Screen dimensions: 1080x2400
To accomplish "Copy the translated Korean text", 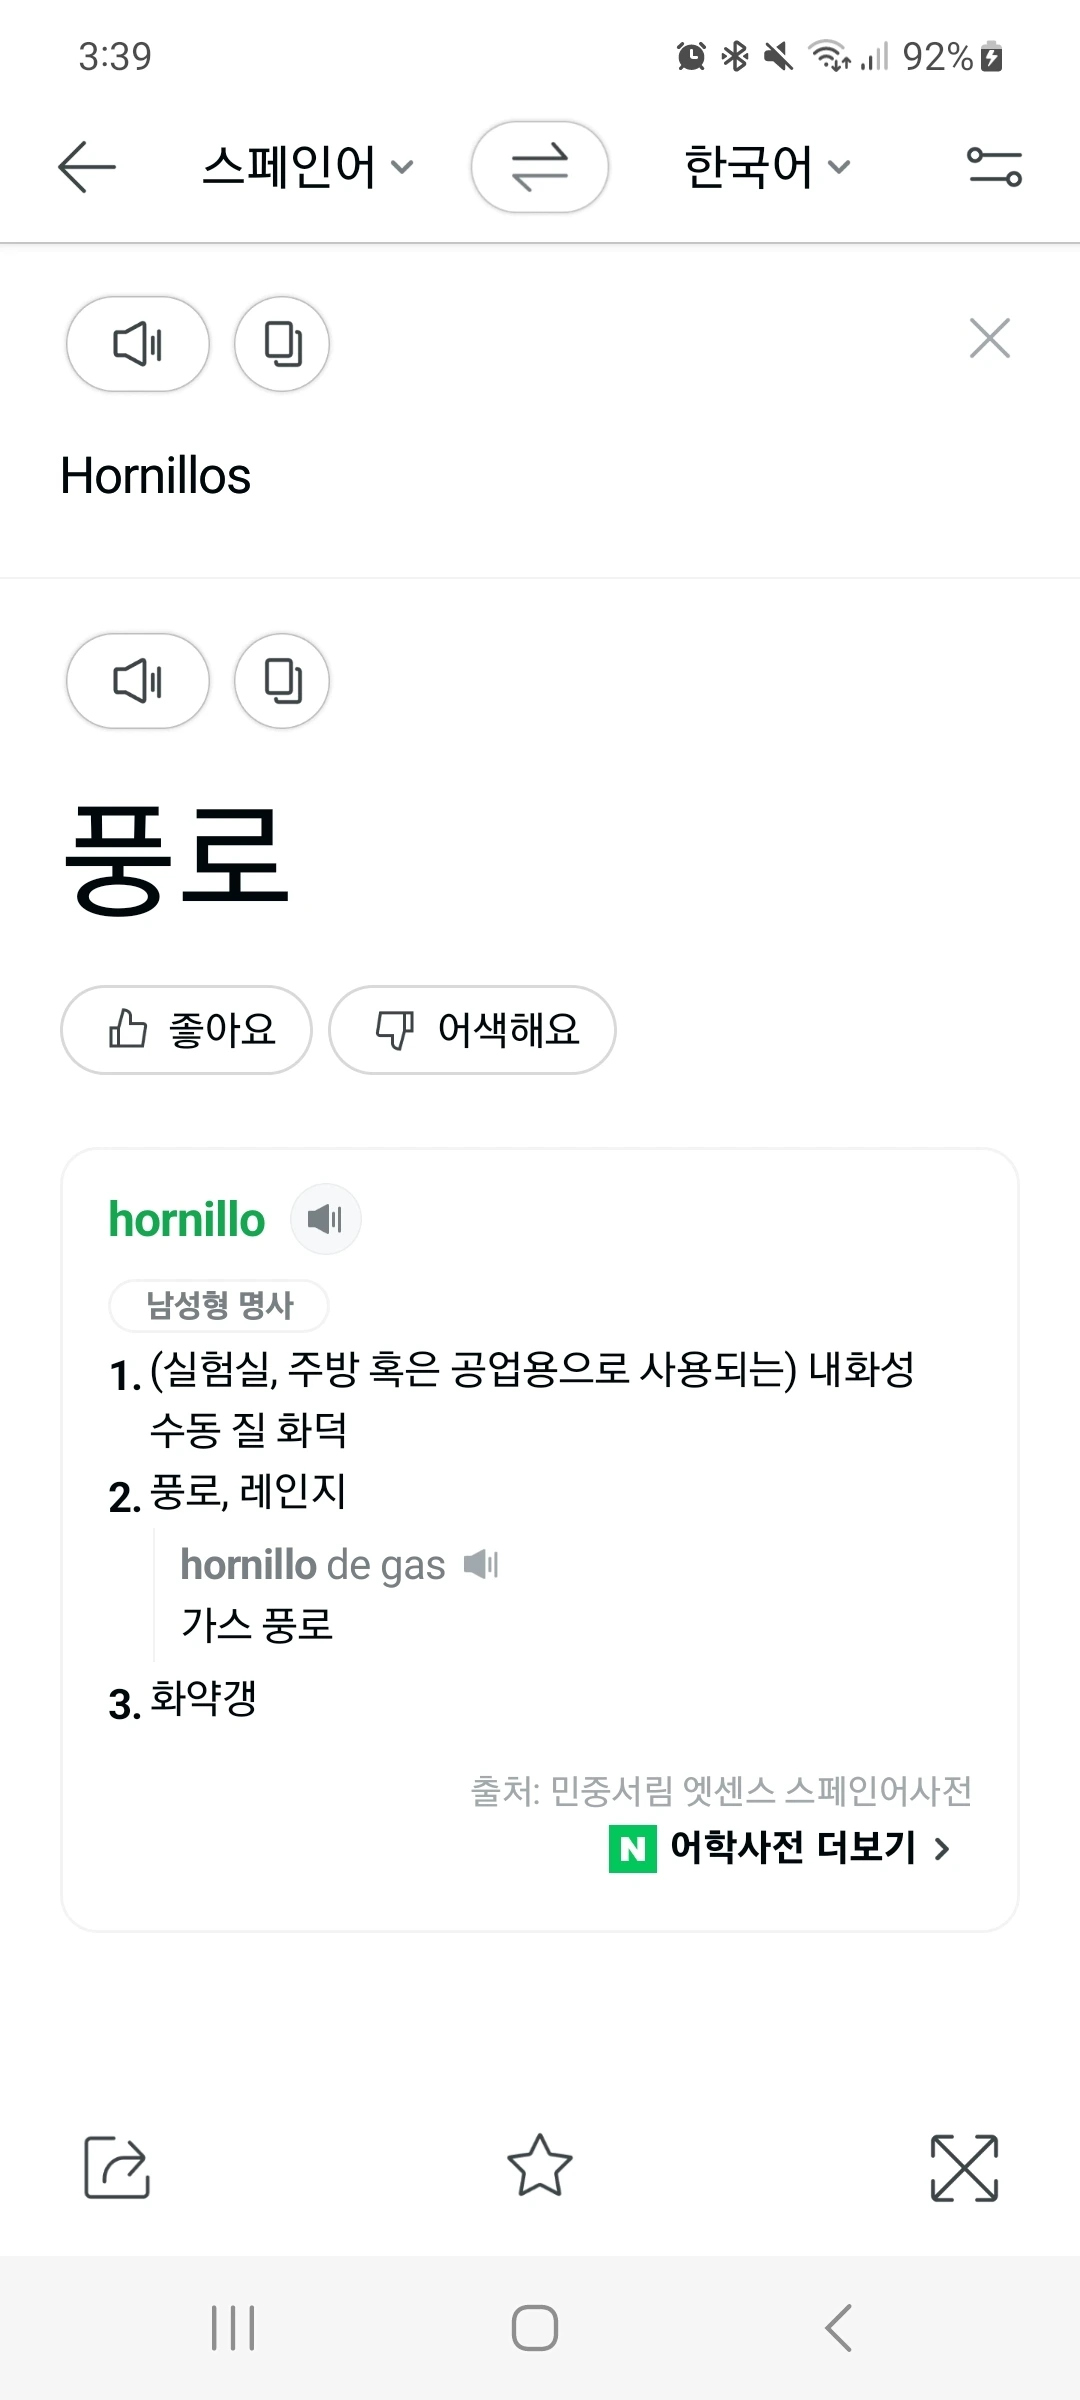I will tap(282, 681).
